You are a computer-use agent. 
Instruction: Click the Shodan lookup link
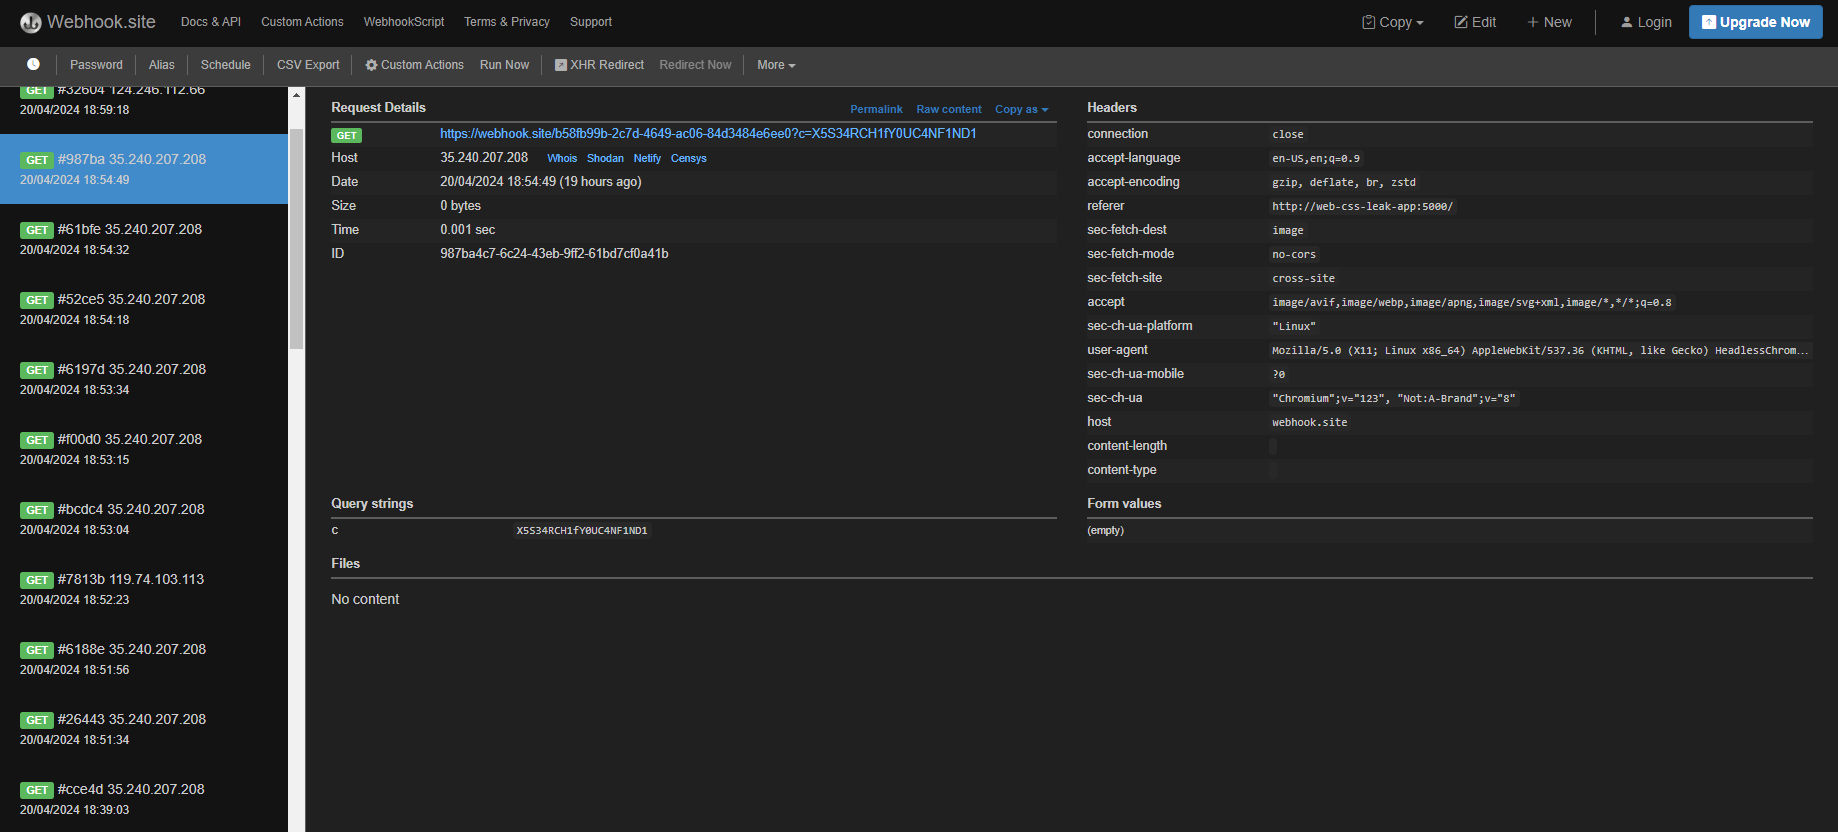pyautogui.click(x=605, y=158)
